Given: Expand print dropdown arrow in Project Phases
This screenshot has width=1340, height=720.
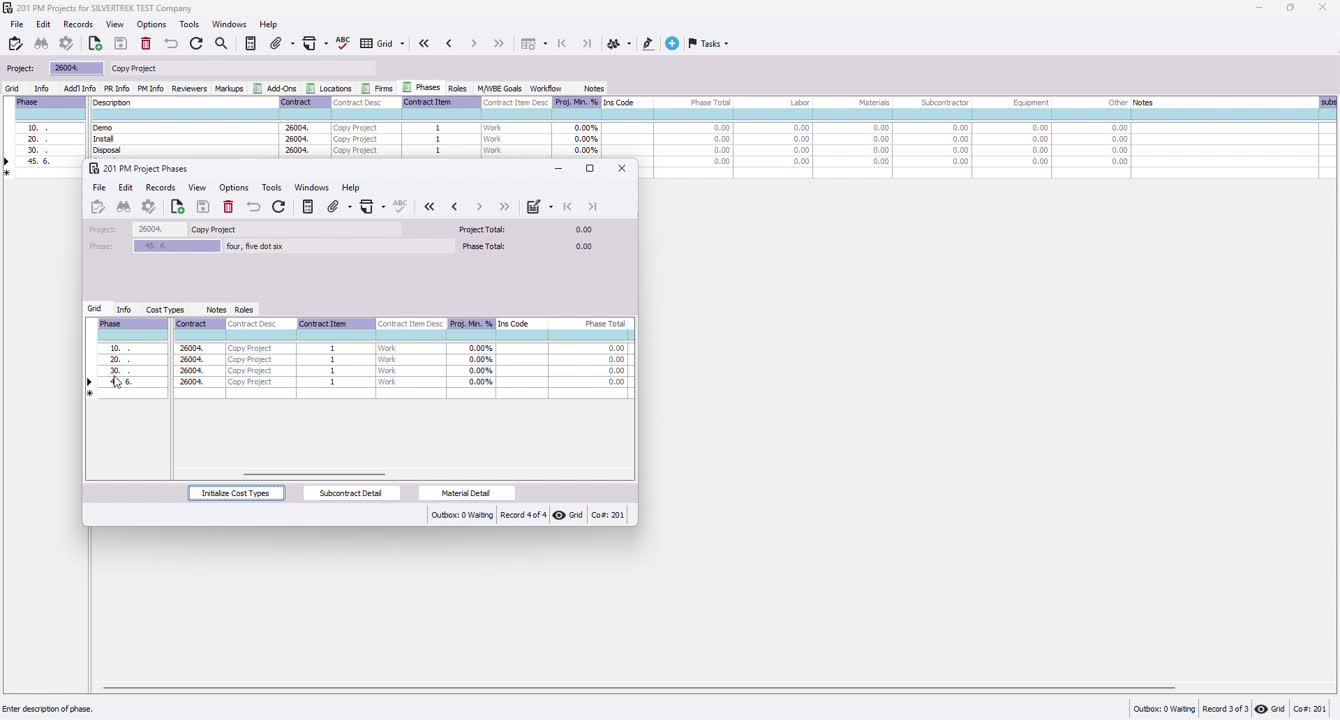Looking at the screenshot, I should coord(383,207).
